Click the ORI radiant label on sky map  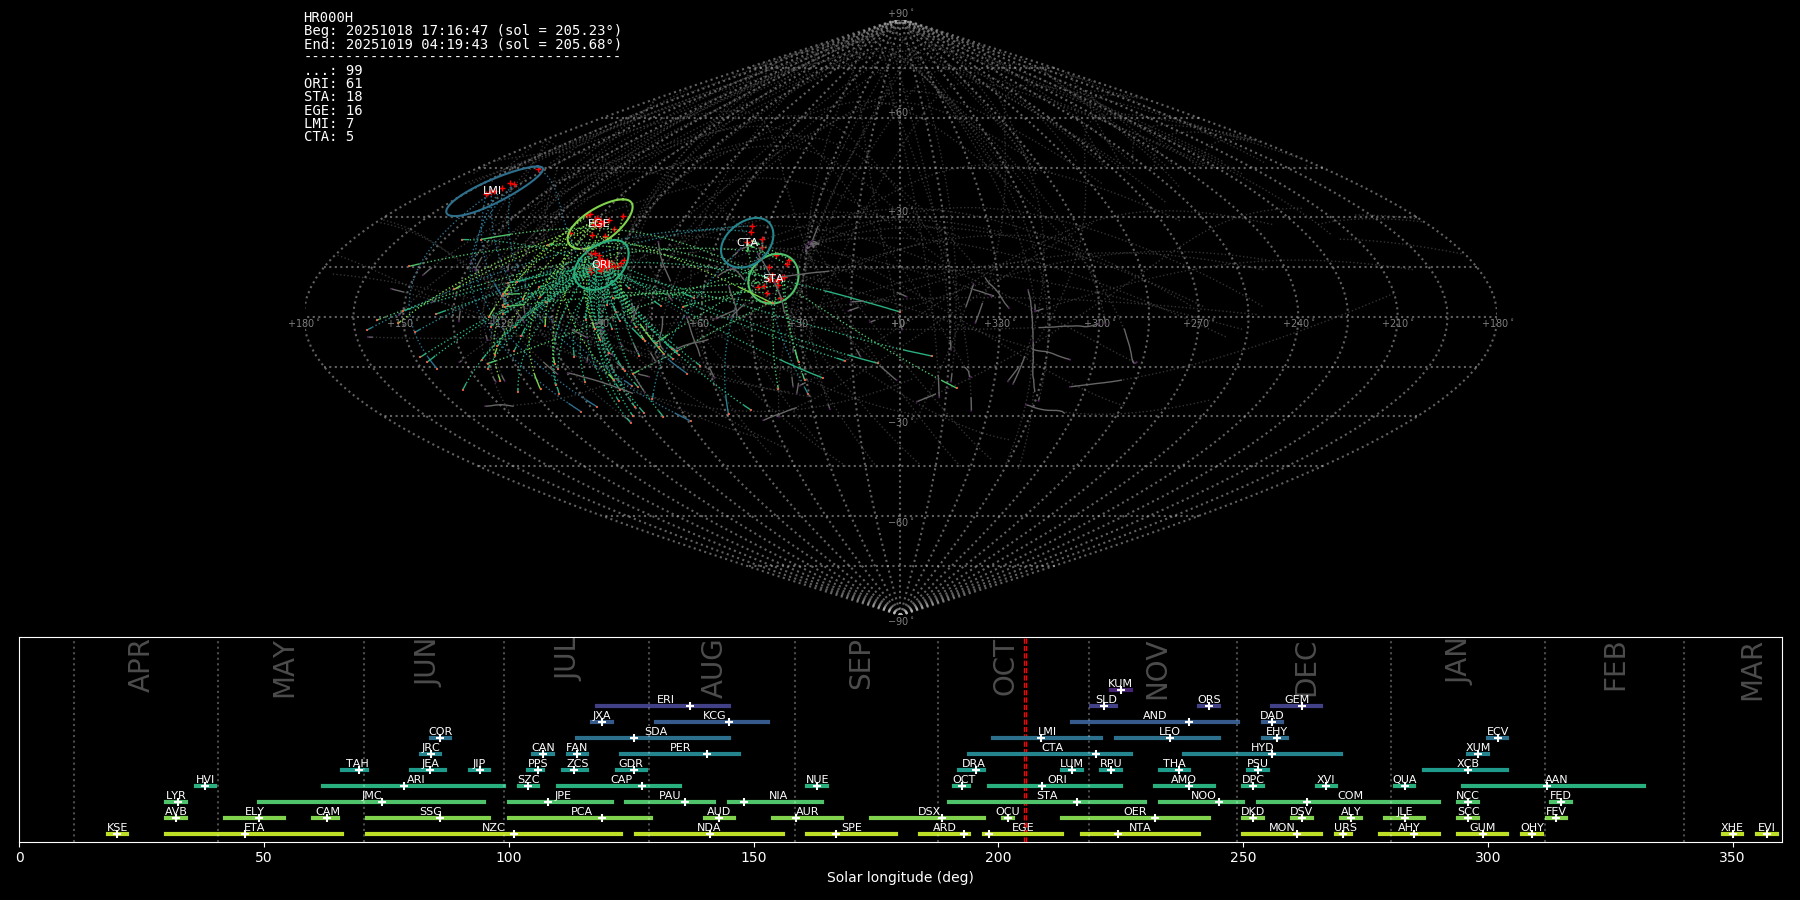[x=600, y=265]
